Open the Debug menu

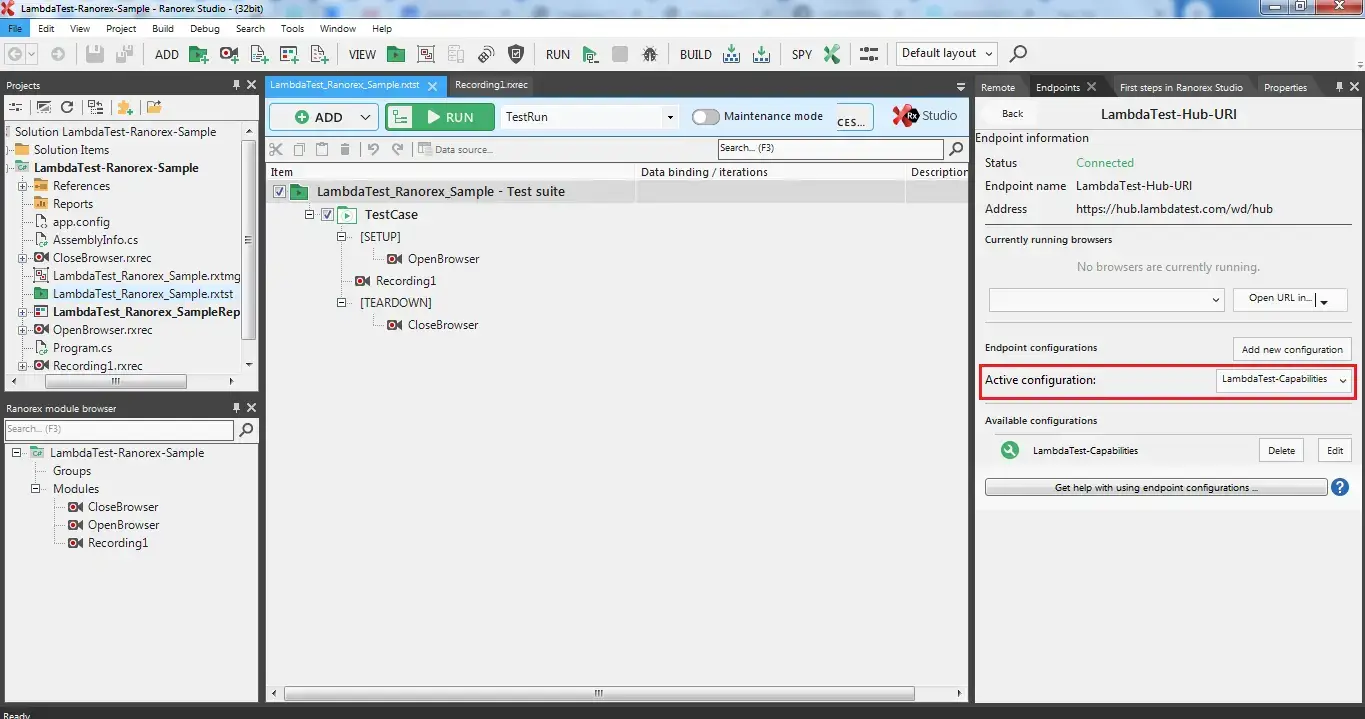(204, 28)
